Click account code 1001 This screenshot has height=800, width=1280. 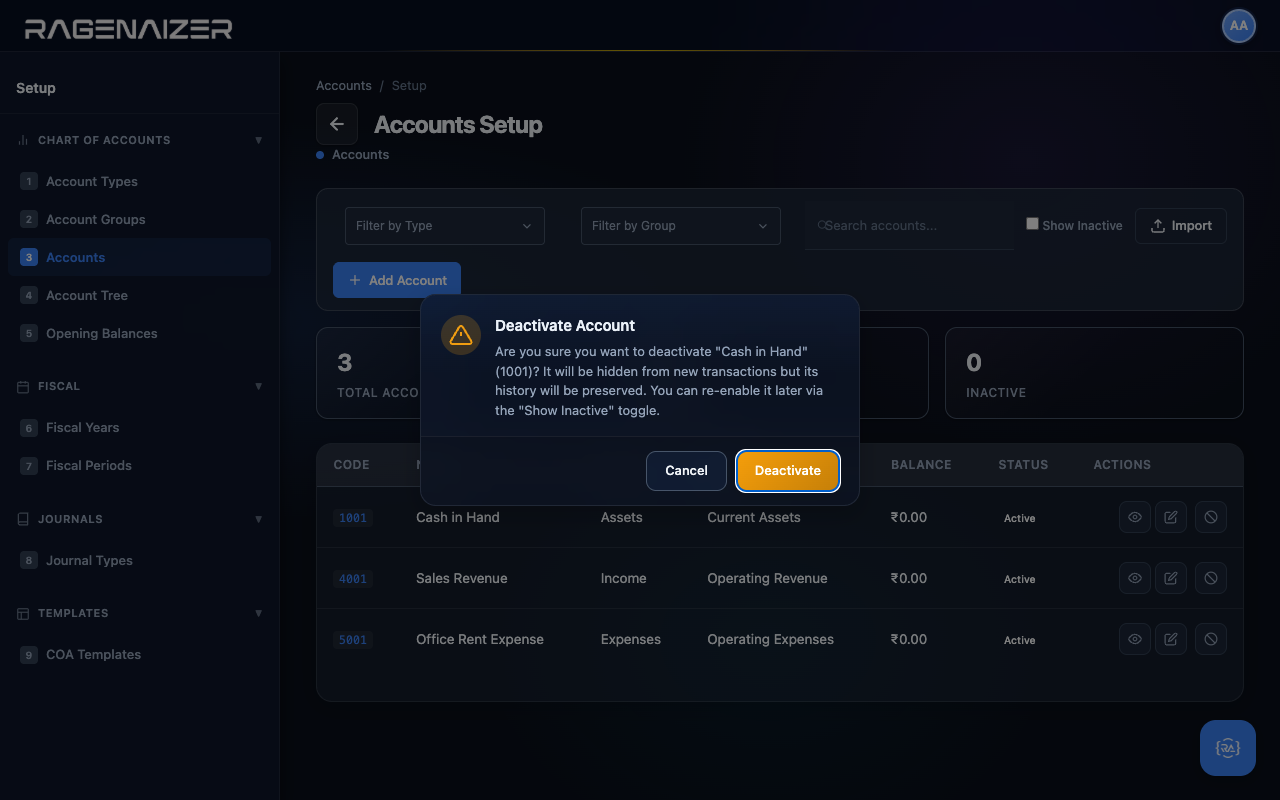pyautogui.click(x=353, y=518)
